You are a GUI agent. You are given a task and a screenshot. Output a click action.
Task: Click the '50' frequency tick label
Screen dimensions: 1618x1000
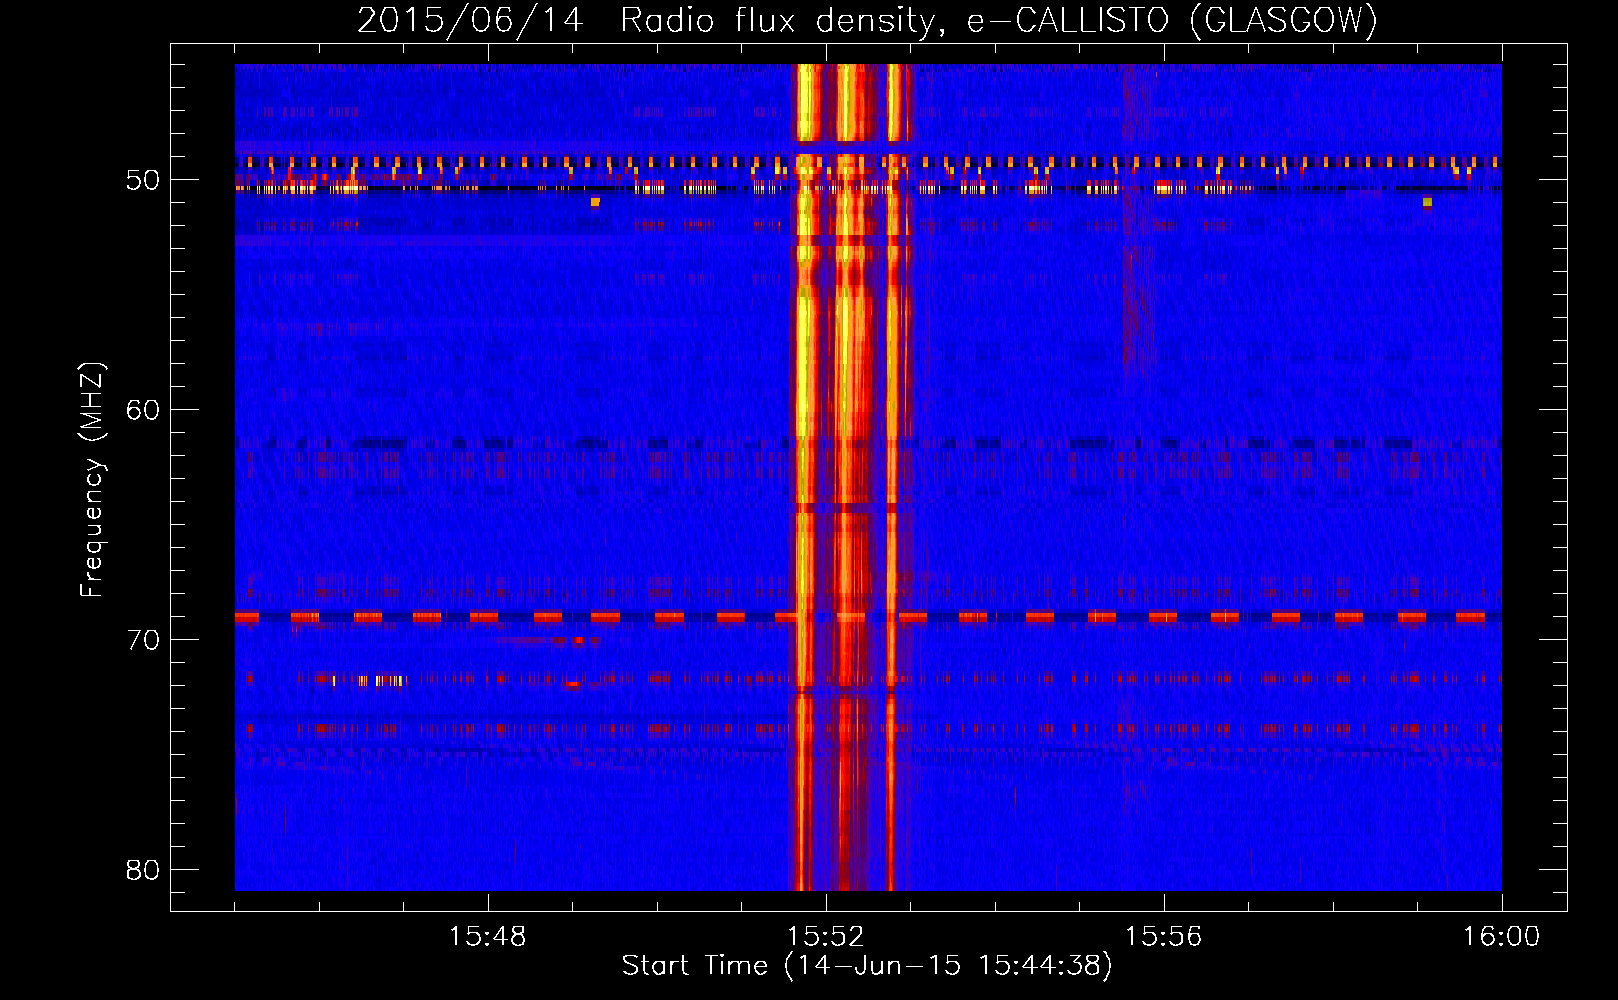143,181
